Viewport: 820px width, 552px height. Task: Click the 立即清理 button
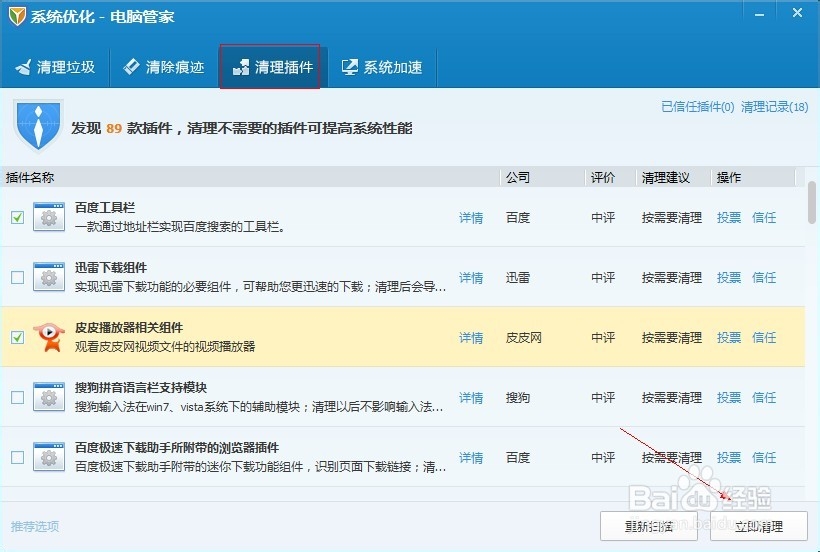coord(759,526)
